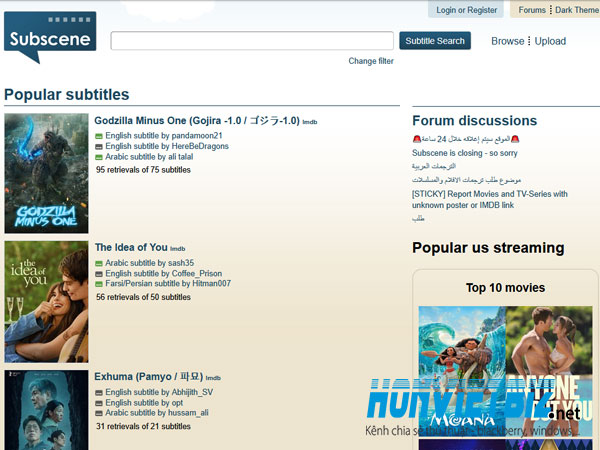Open the imdb link next to Godzilla Minus One
The height and width of the screenshot is (450, 600).
coord(310,122)
